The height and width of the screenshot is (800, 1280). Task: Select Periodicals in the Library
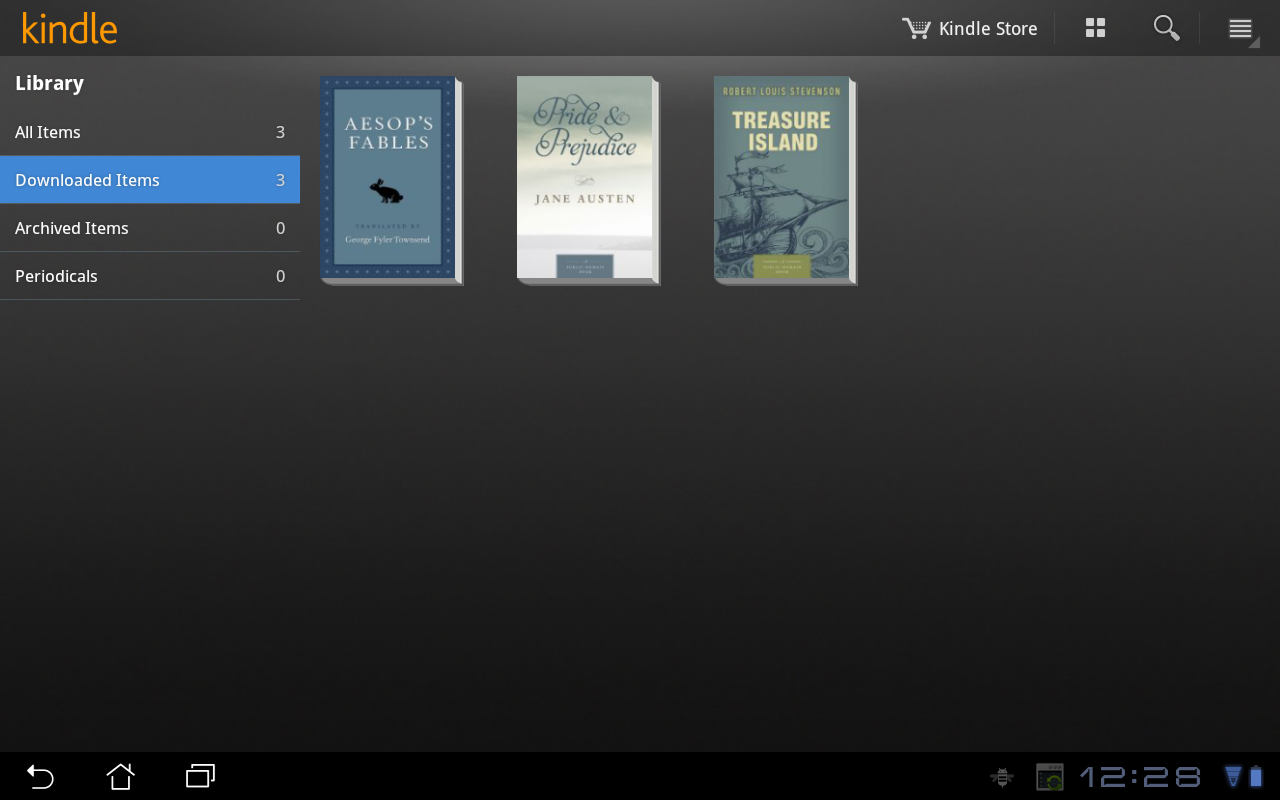[x=150, y=276]
